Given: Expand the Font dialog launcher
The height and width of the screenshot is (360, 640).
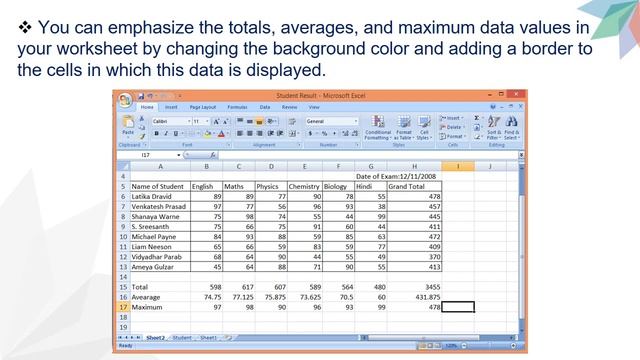Looking at the screenshot, I should tap(229, 145).
